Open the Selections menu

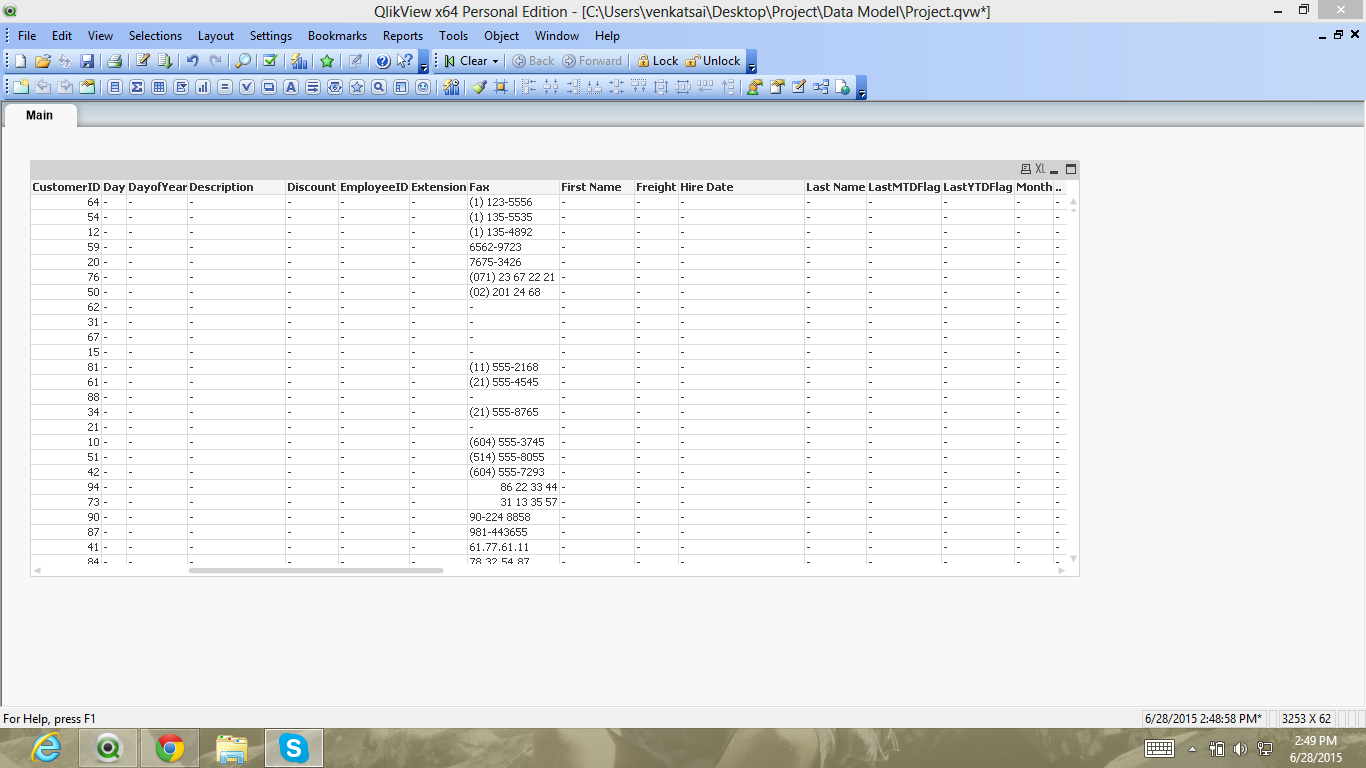(155, 35)
